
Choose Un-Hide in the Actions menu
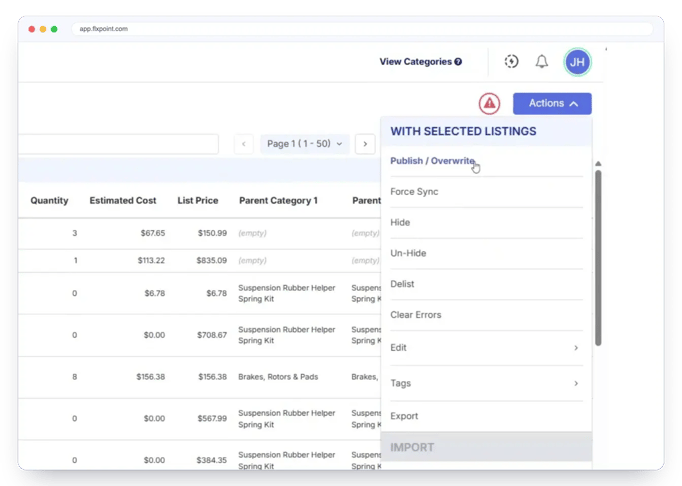pyautogui.click(x=408, y=253)
